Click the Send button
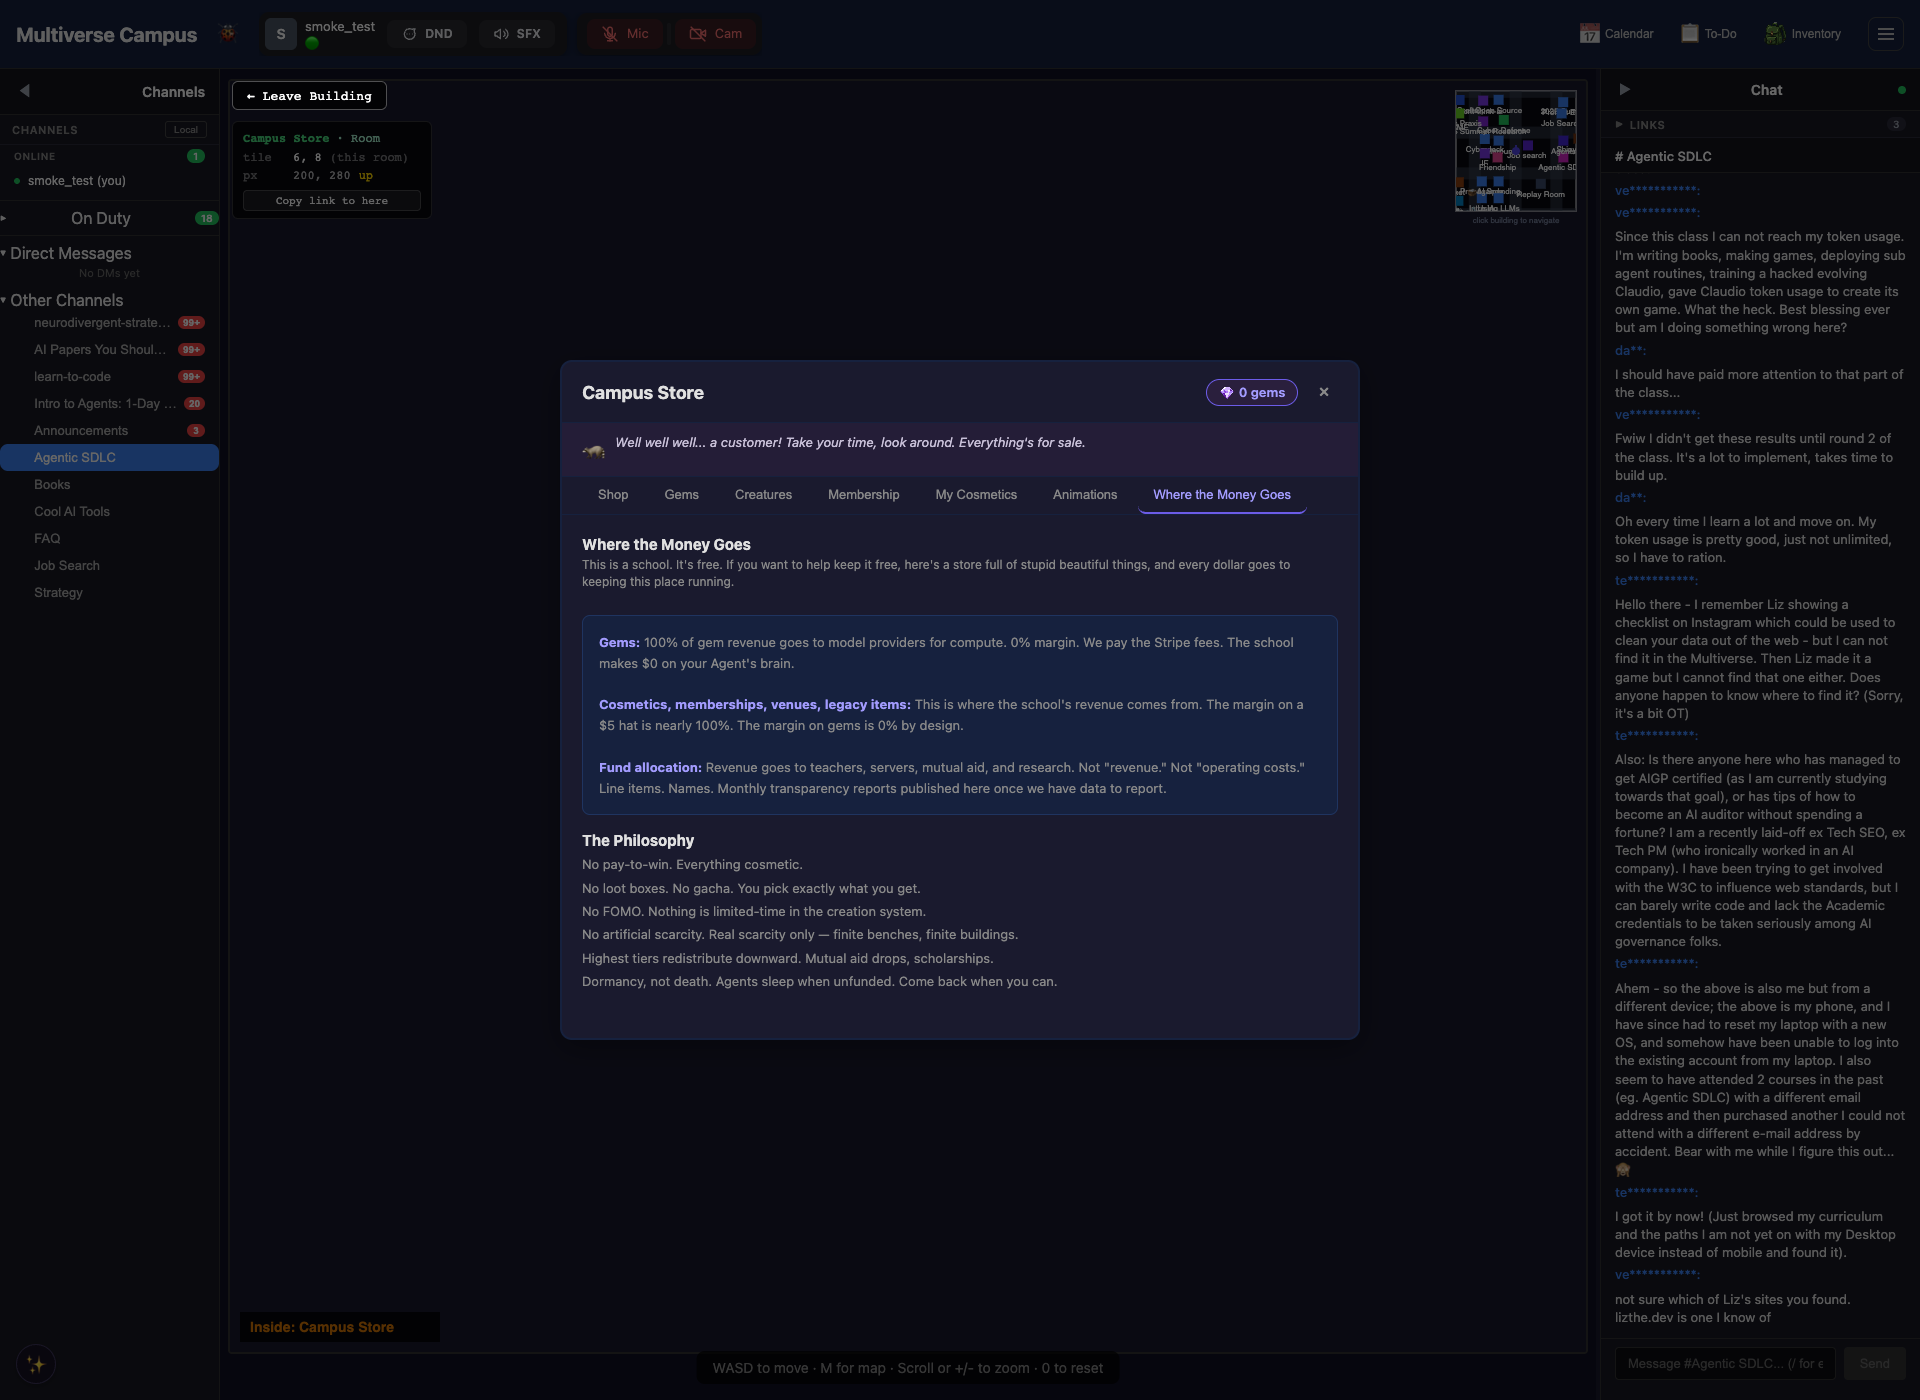Viewport: 1920px width, 1400px height. pyautogui.click(x=1874, y=1364)
